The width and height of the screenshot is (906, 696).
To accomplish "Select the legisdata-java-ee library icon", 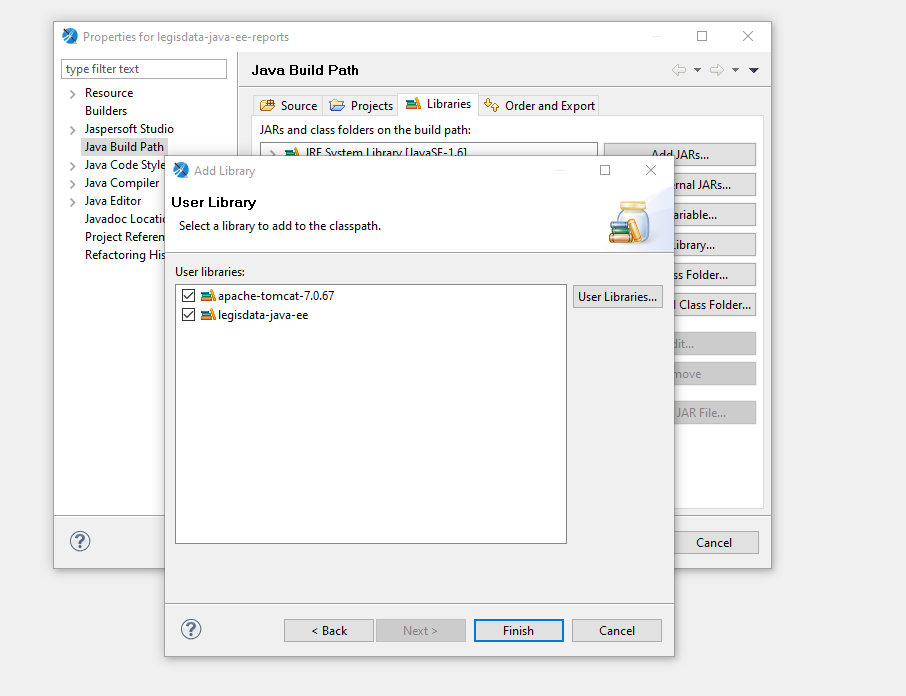I will click(208, 314).
